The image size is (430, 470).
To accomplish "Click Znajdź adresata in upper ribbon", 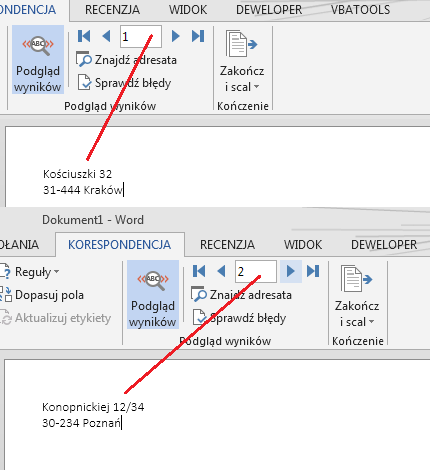I will (x=126, y=60).
